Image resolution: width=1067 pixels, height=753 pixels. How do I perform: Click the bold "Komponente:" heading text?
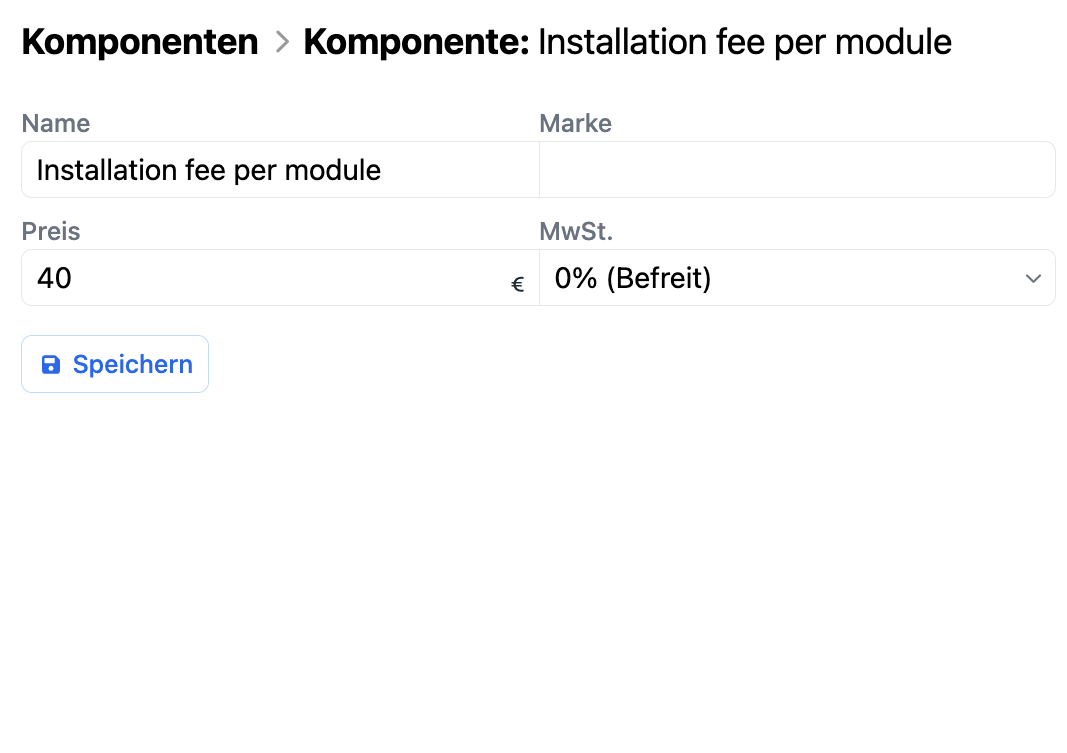tap(416, 42)
